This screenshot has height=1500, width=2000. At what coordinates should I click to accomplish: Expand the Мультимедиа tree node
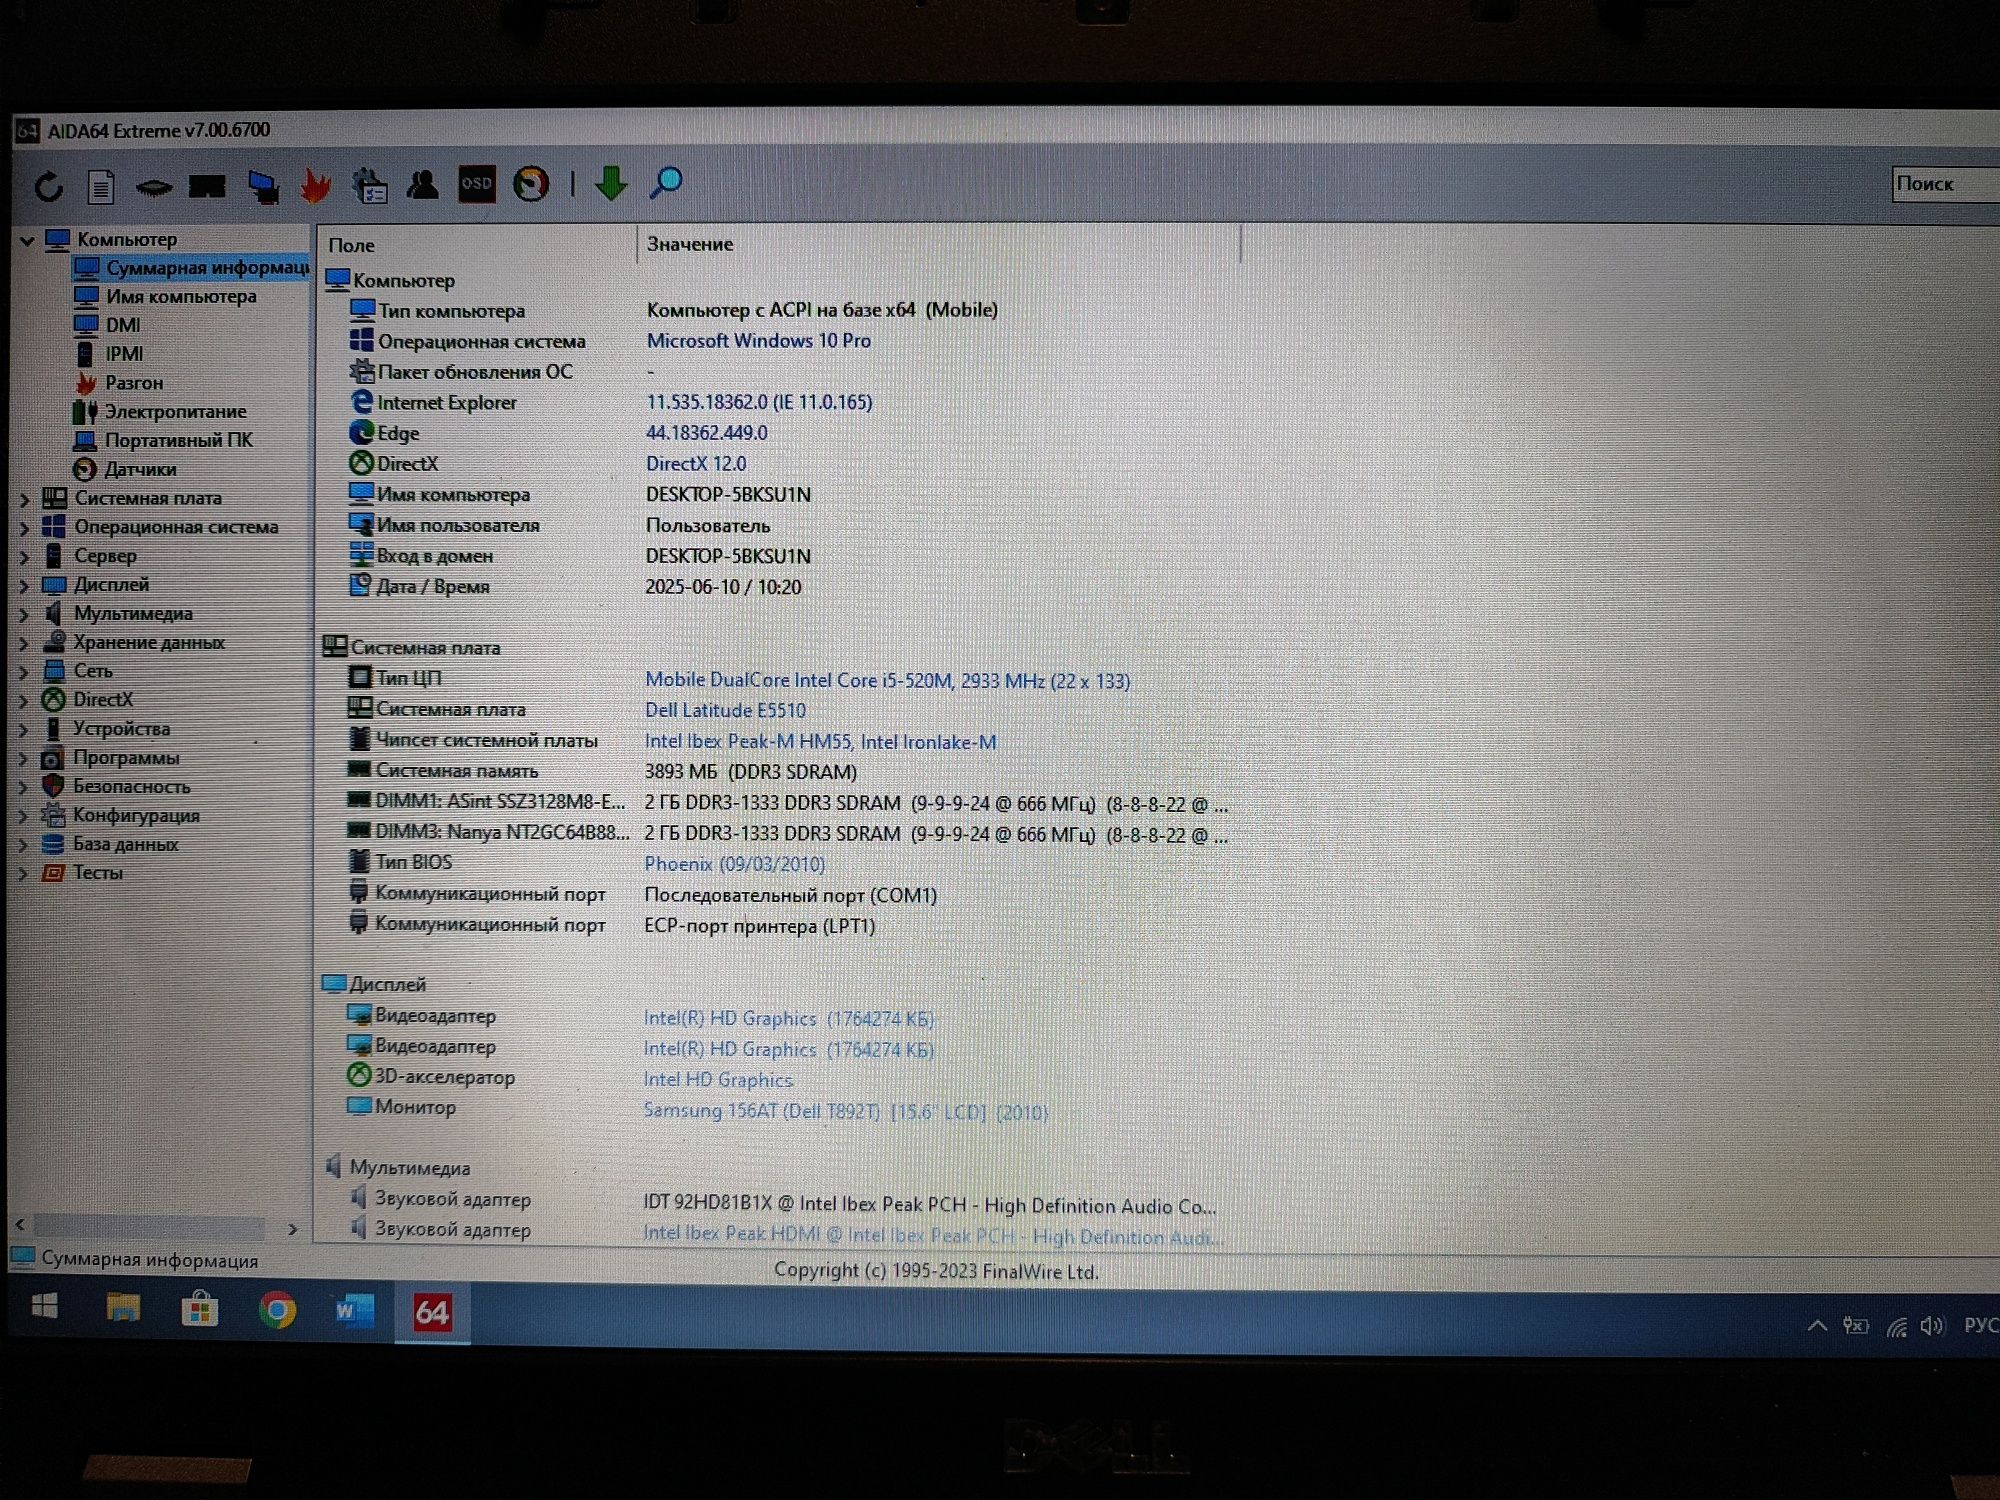(x=25, y=615)
